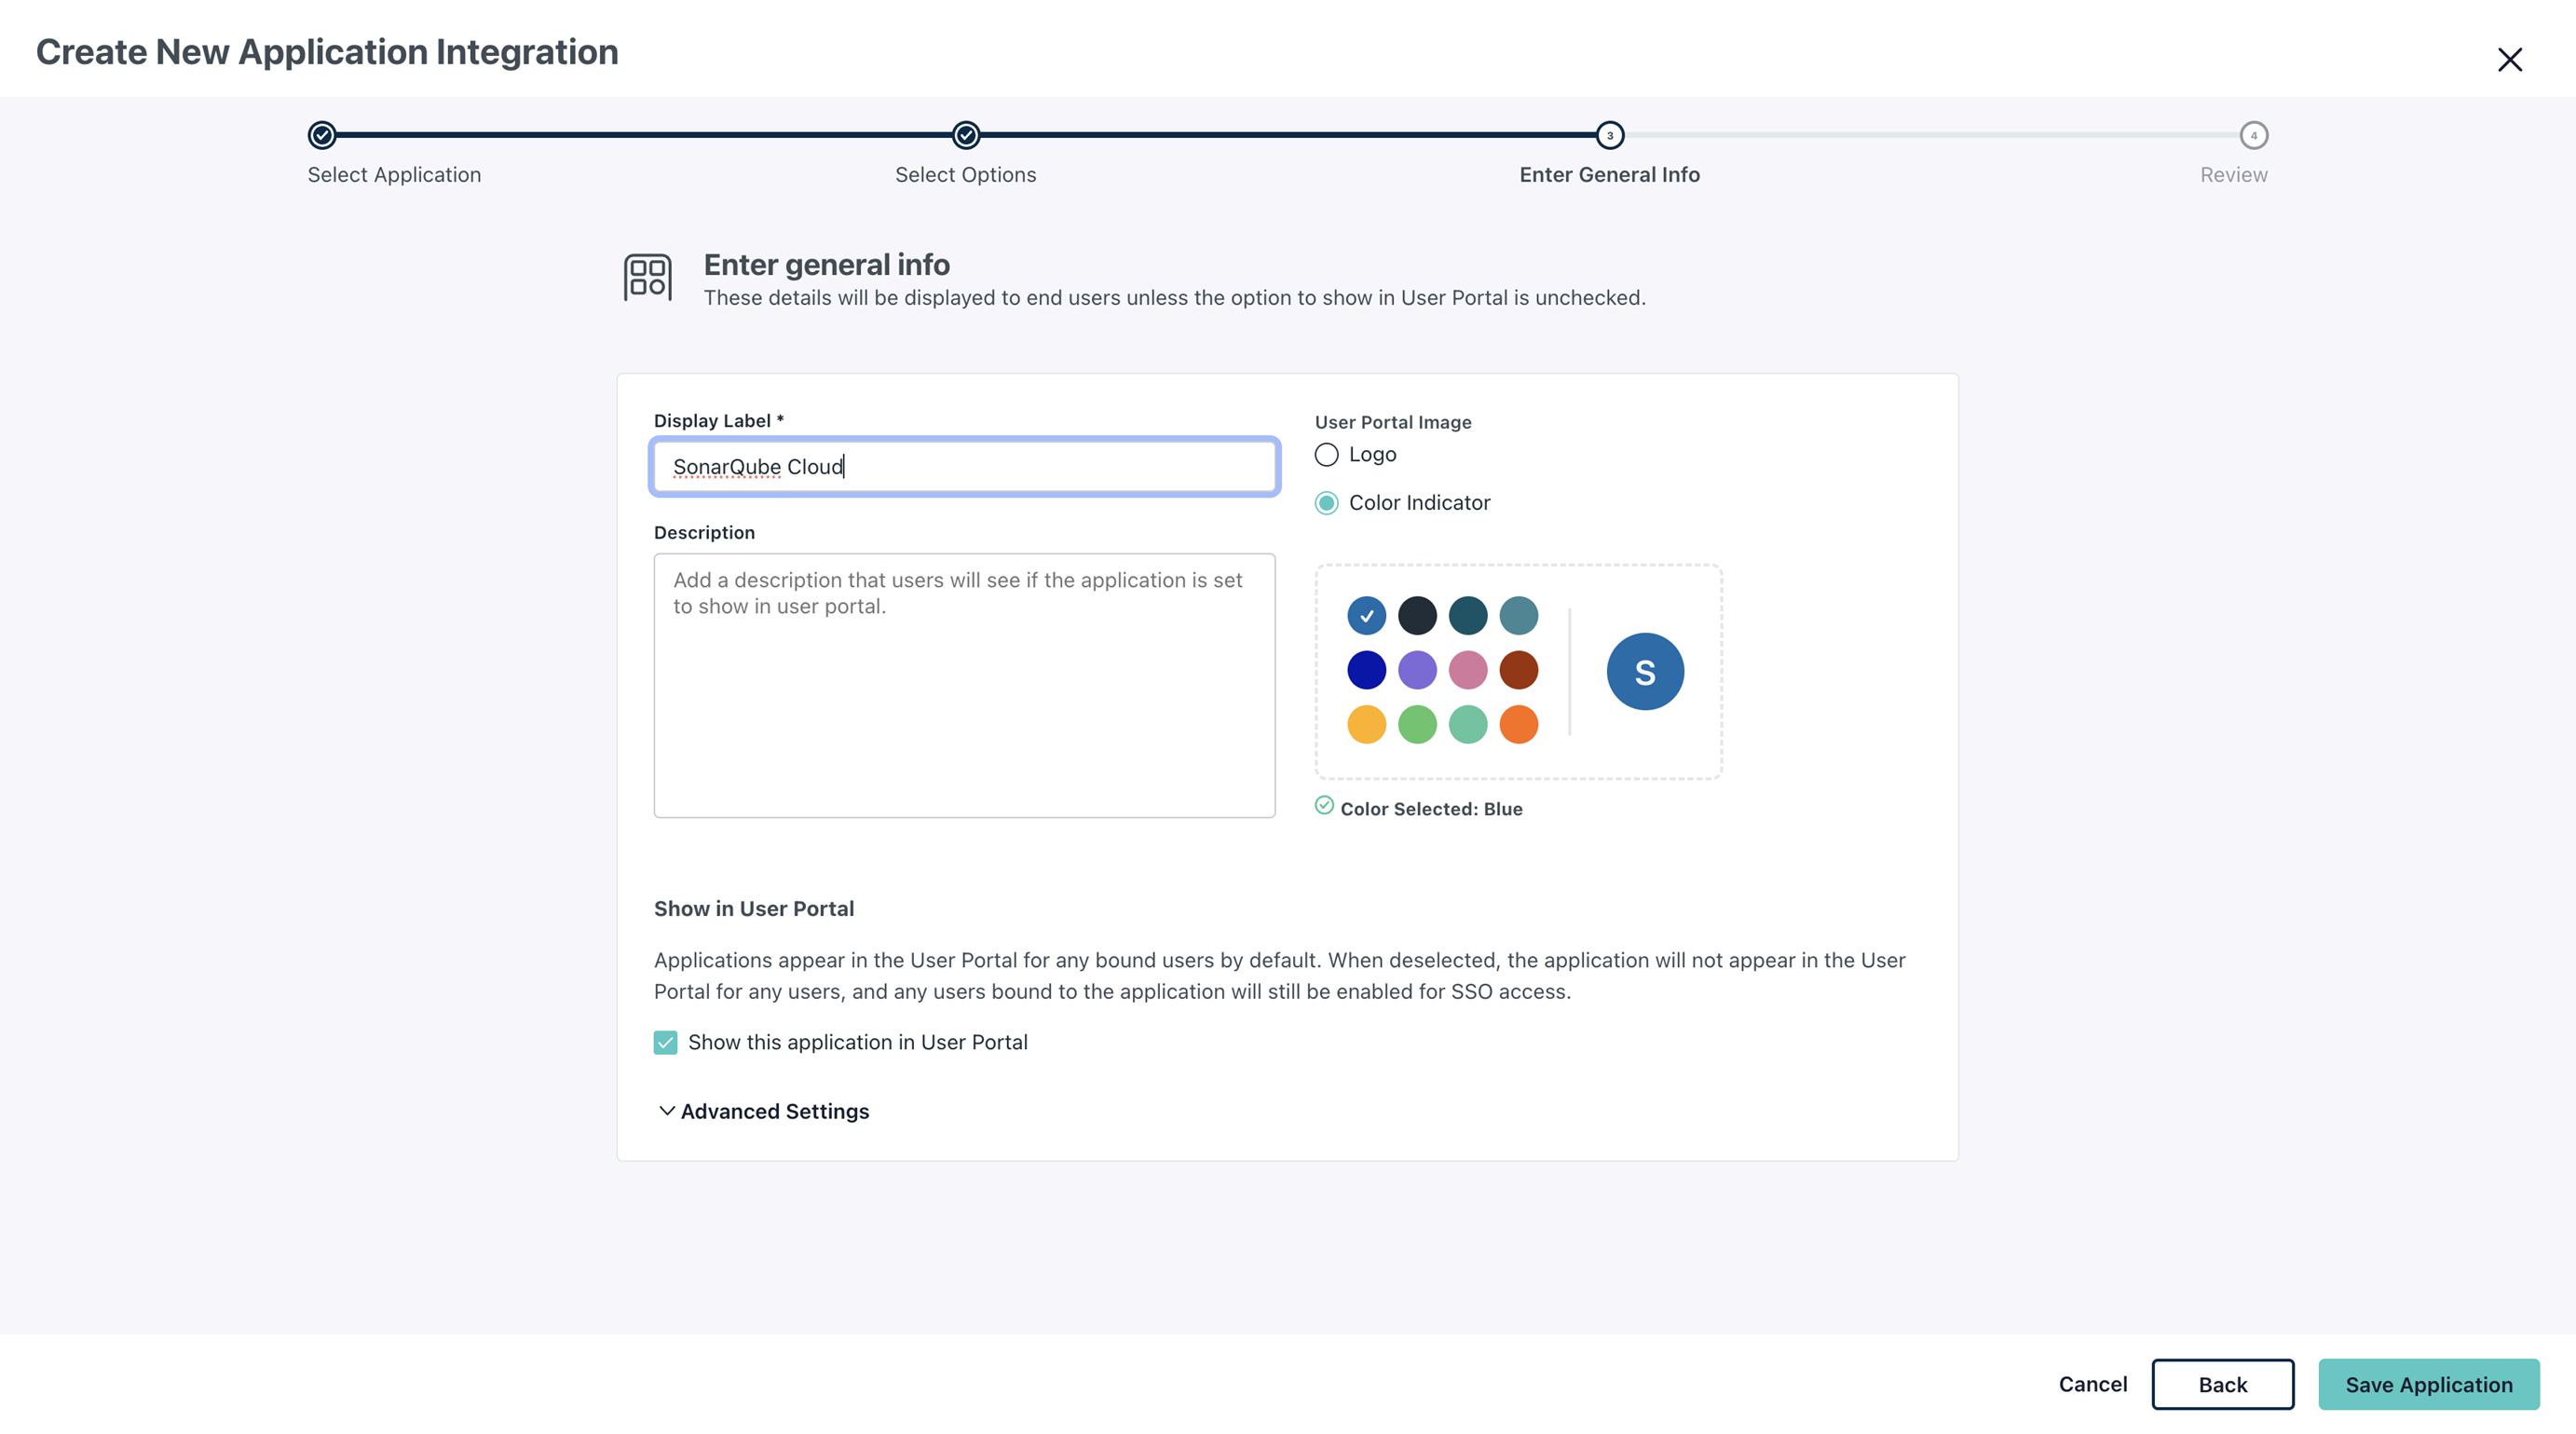Viewport: 2576px width, 1434px height.
Task: Select the mint green color swatch
Action: [x=1468, y=725]
